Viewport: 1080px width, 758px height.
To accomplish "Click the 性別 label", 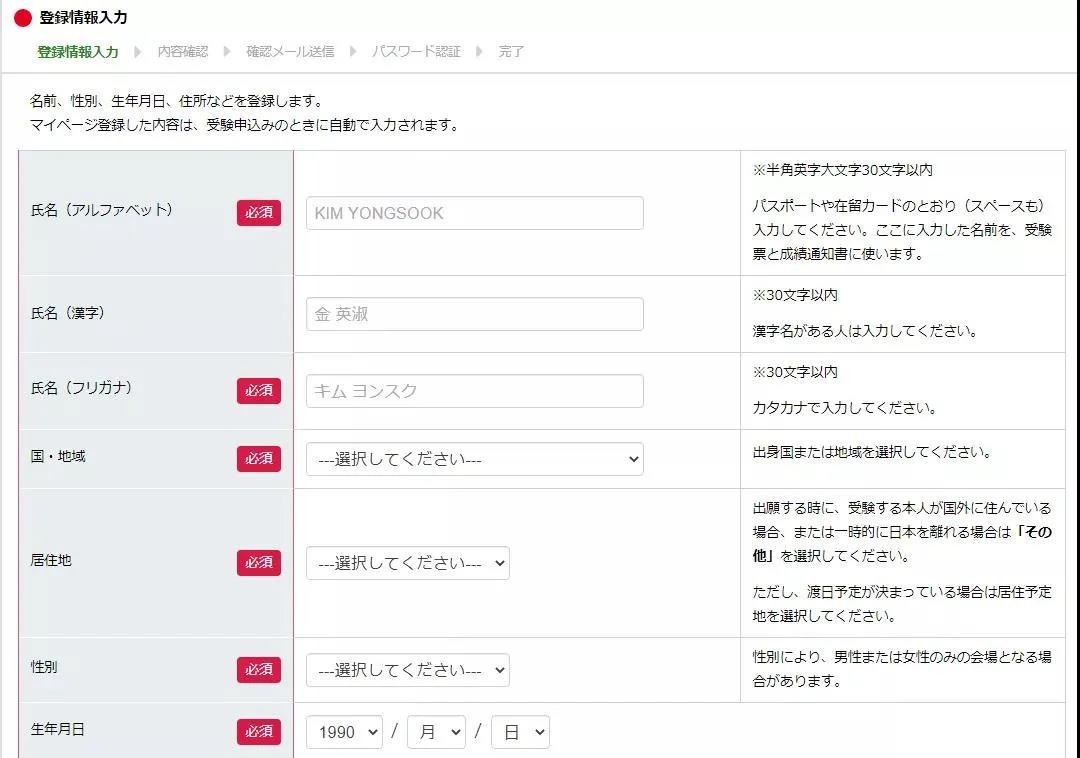I will coord(44,667).
